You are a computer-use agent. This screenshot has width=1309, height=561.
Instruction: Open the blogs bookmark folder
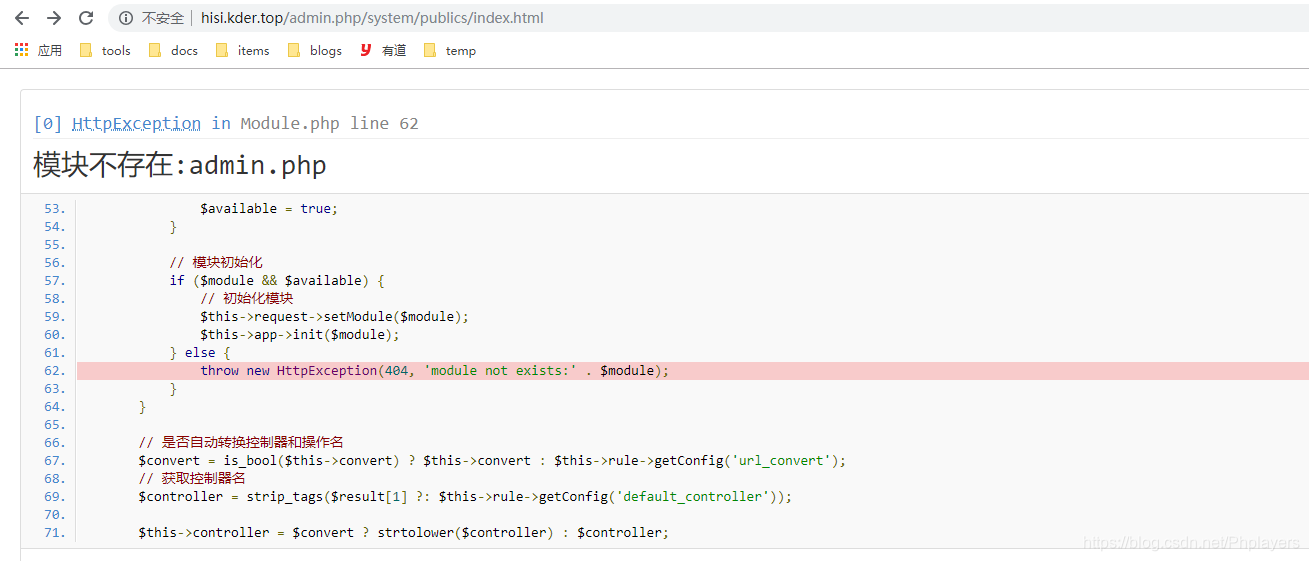click(314, 50)
